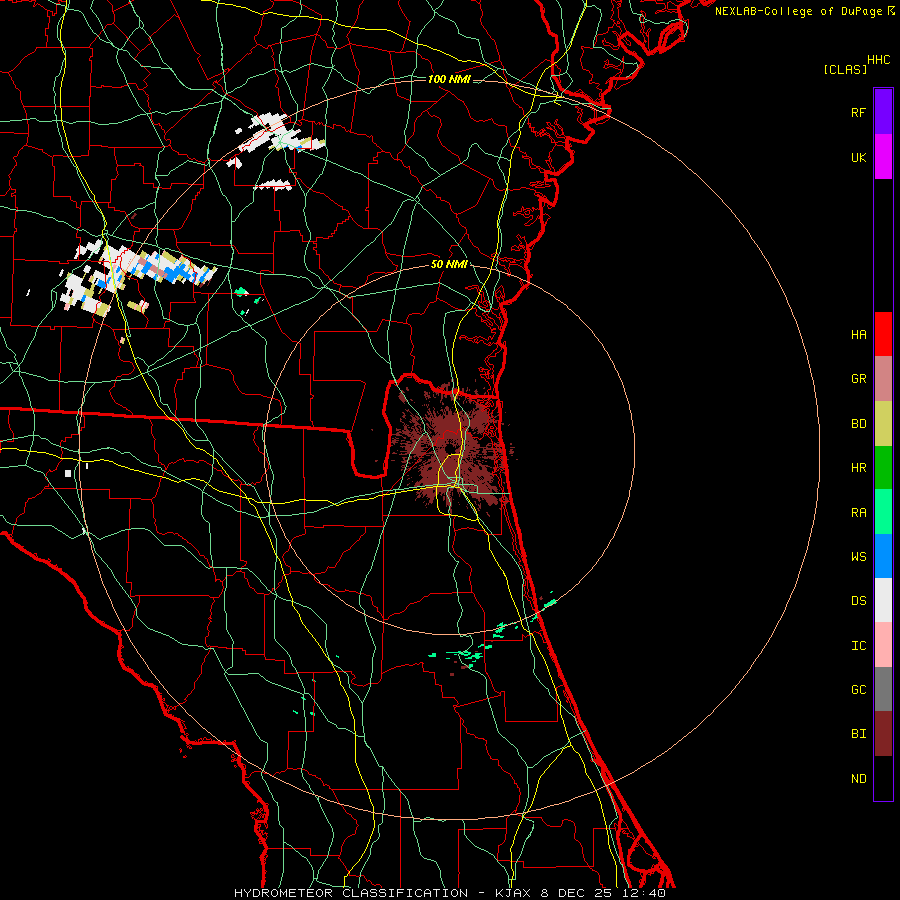Click the RA legend label
The image size is (900, 900).
pyautogui.click(x=858, y=513)
